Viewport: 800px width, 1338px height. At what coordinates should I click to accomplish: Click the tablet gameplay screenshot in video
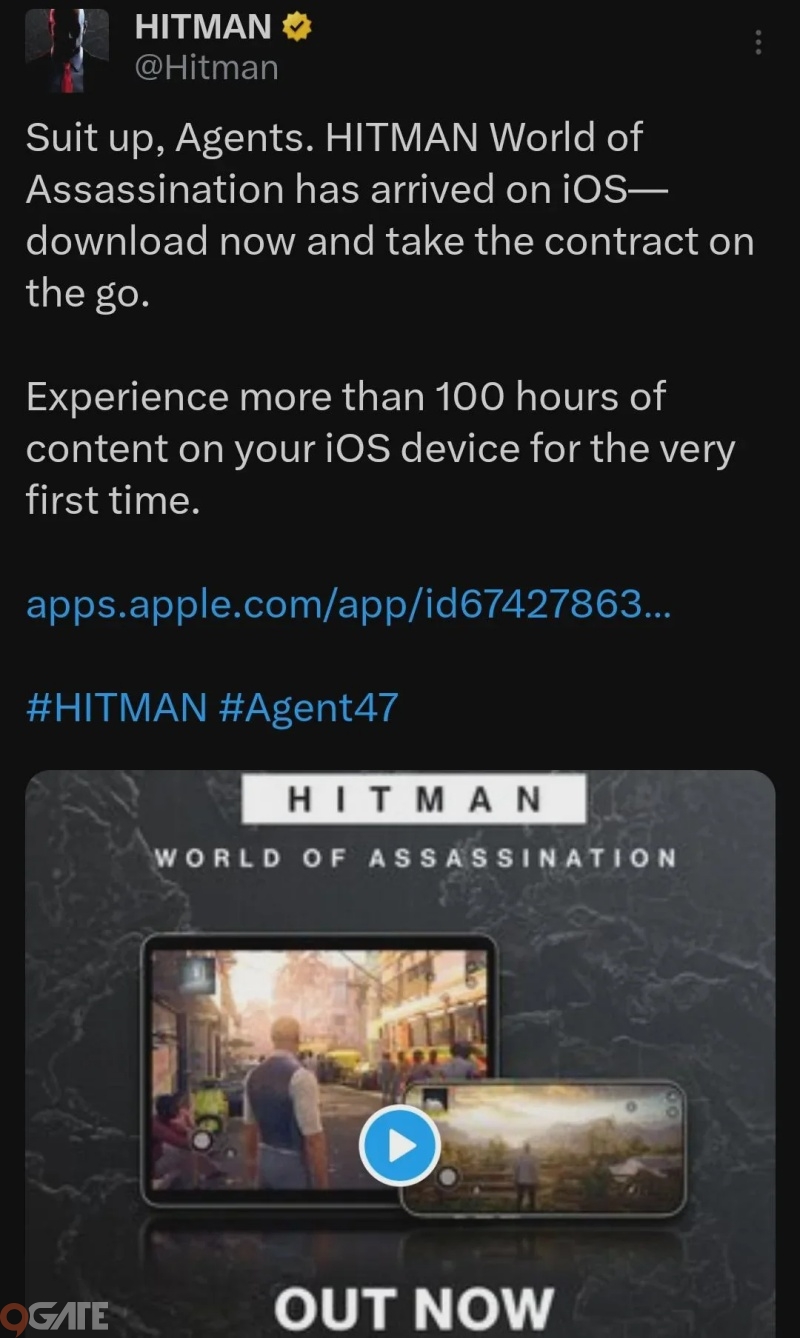319,1070
